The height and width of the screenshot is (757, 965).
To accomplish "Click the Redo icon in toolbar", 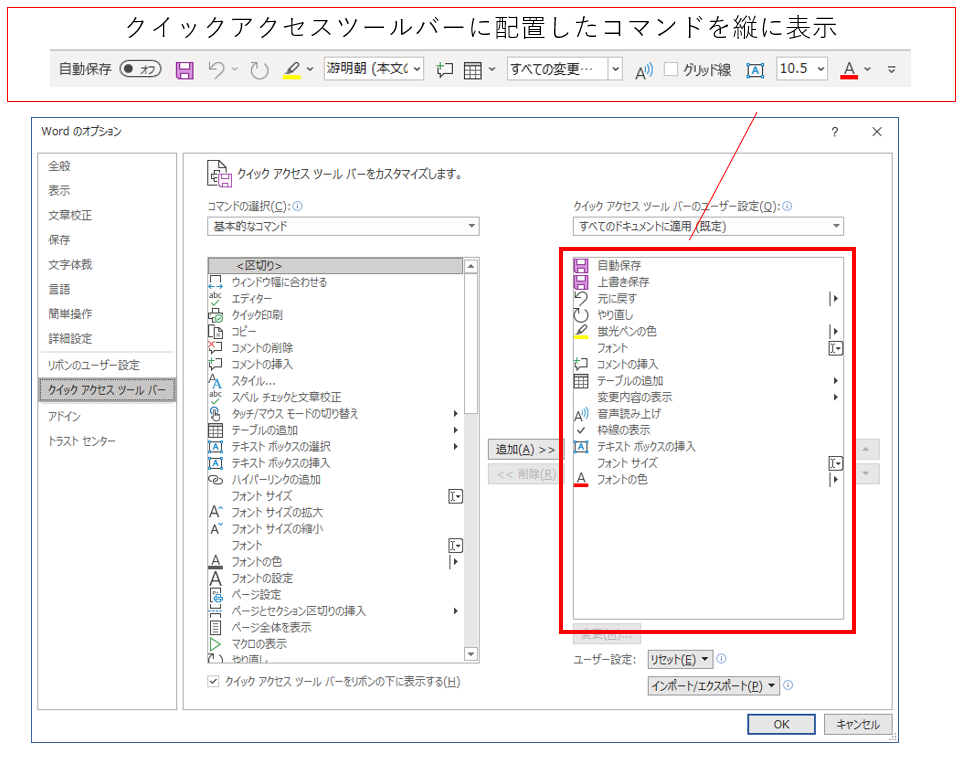I will click(x=260, y=70).
